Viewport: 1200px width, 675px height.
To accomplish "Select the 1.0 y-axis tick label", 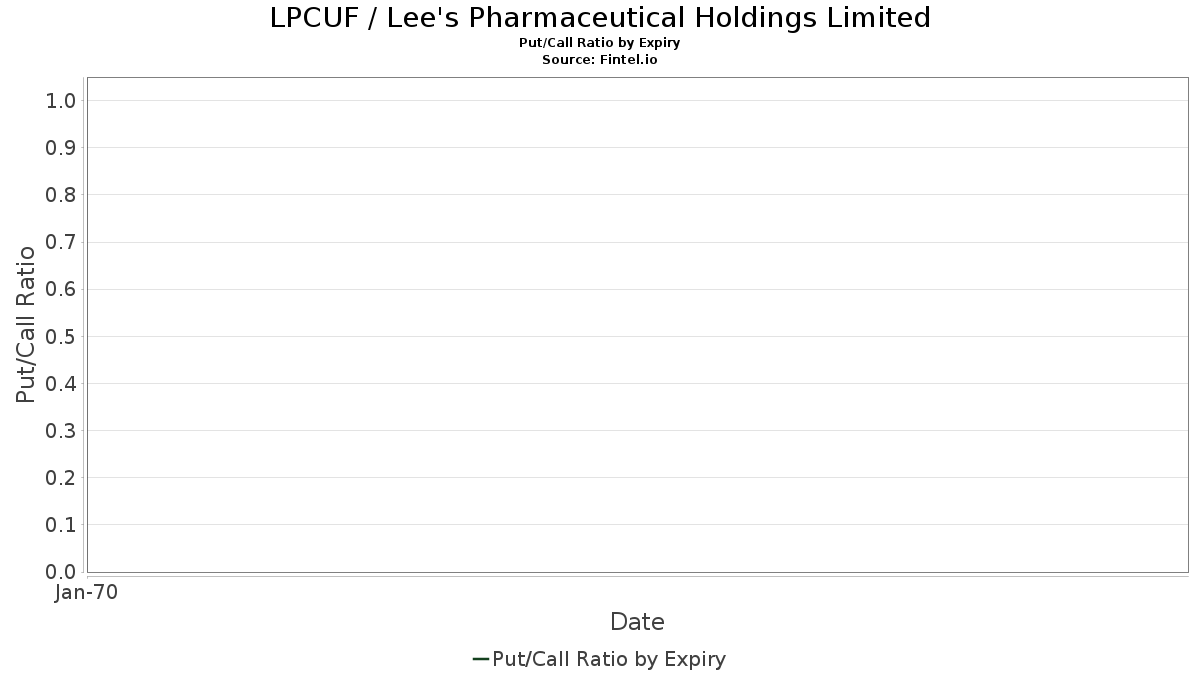I will (61, 100).
